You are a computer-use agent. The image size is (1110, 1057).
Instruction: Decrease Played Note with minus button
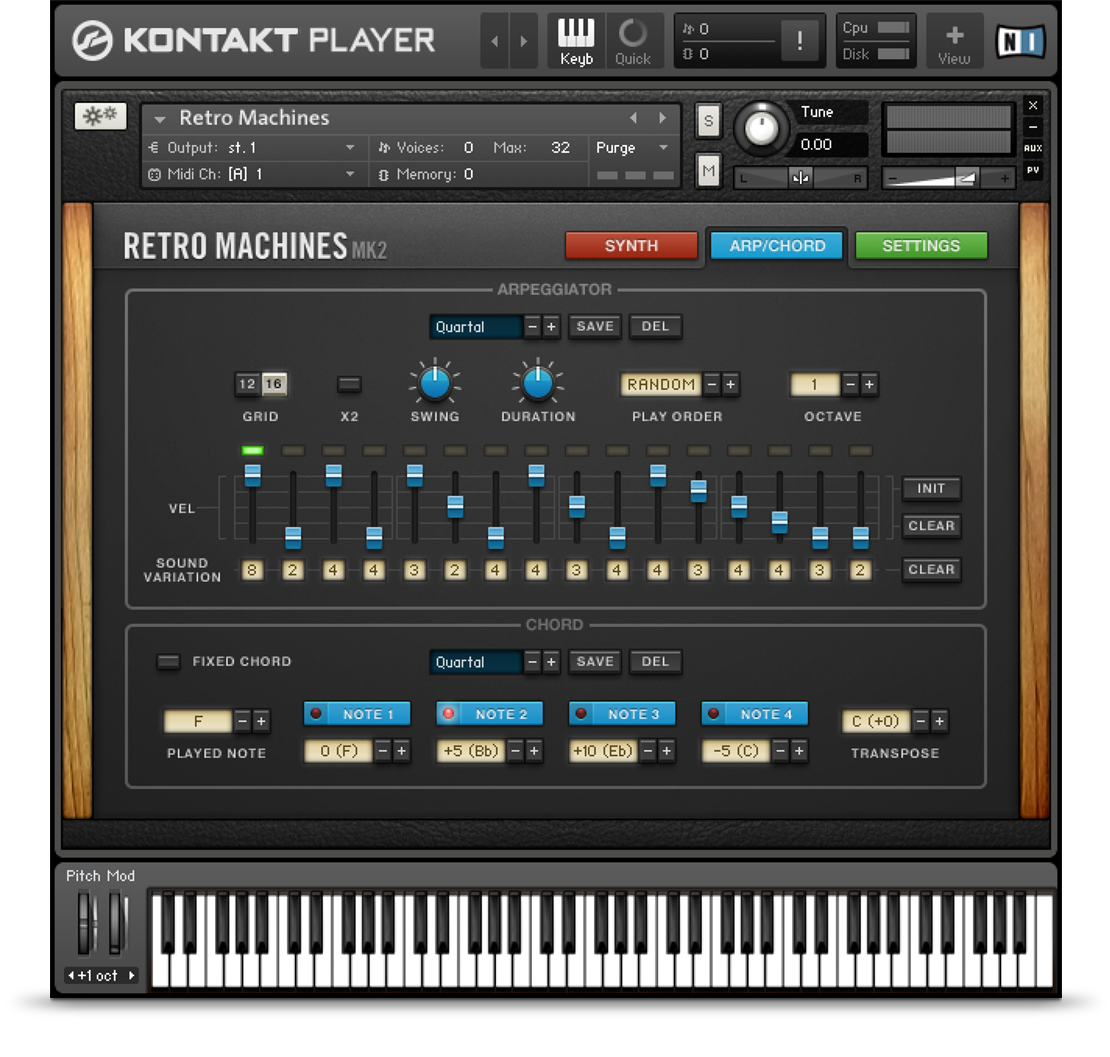[242, 721]
